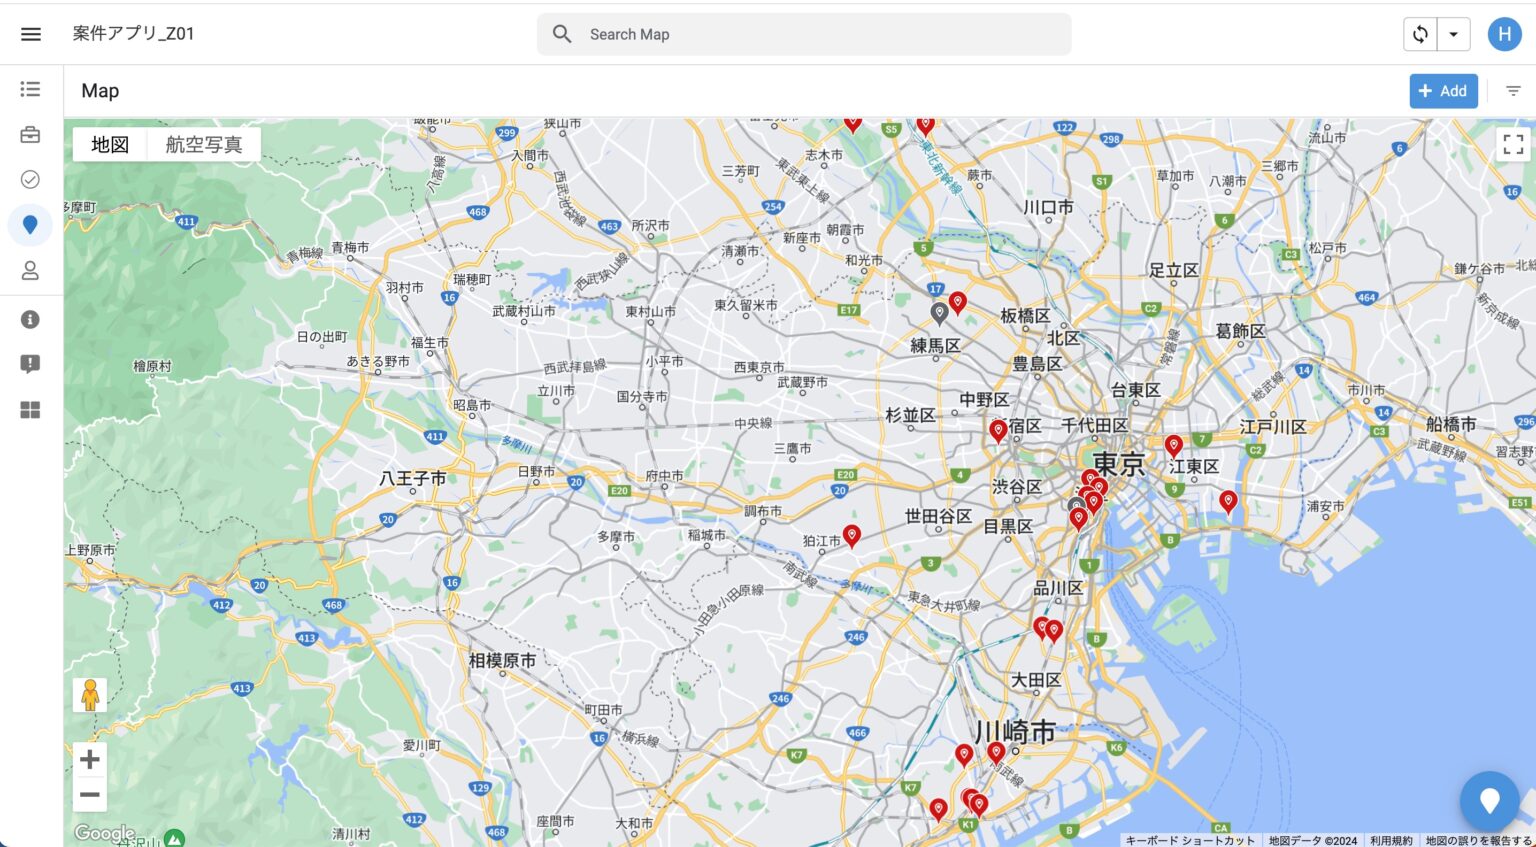Open the filter icon beside the Add button

tap(1513, 90)
